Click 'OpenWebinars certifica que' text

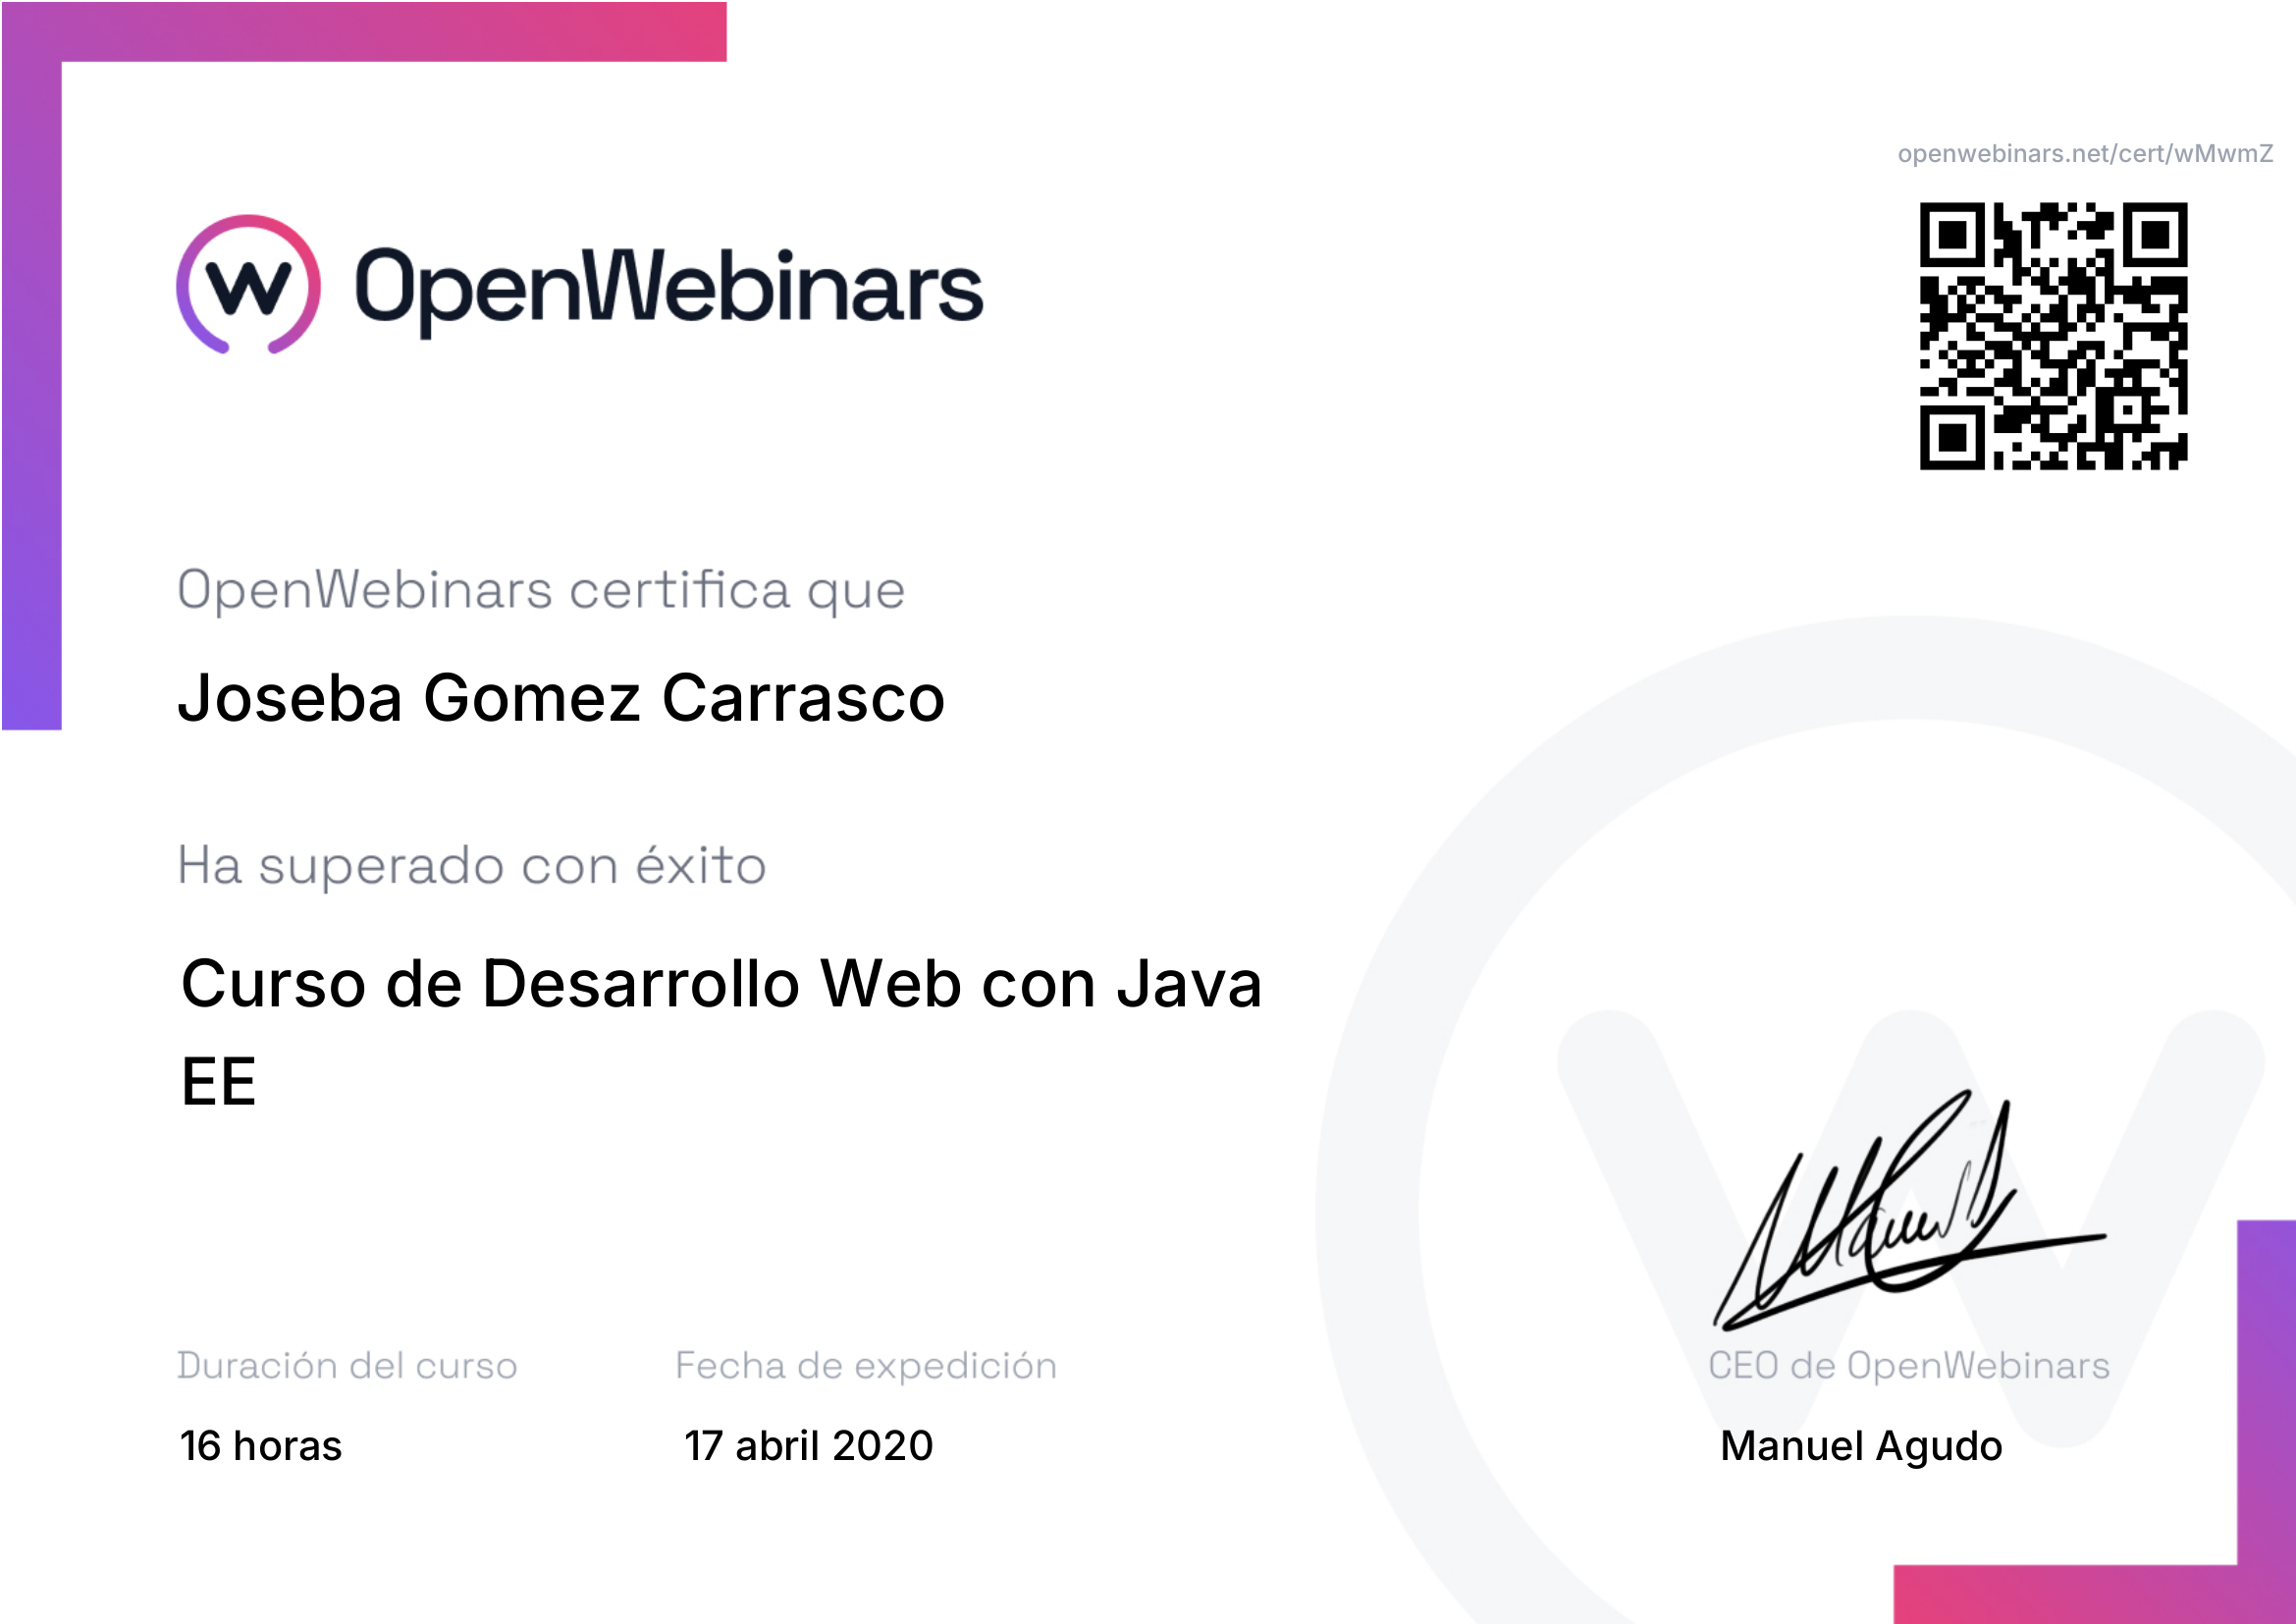tap(541, 590)
